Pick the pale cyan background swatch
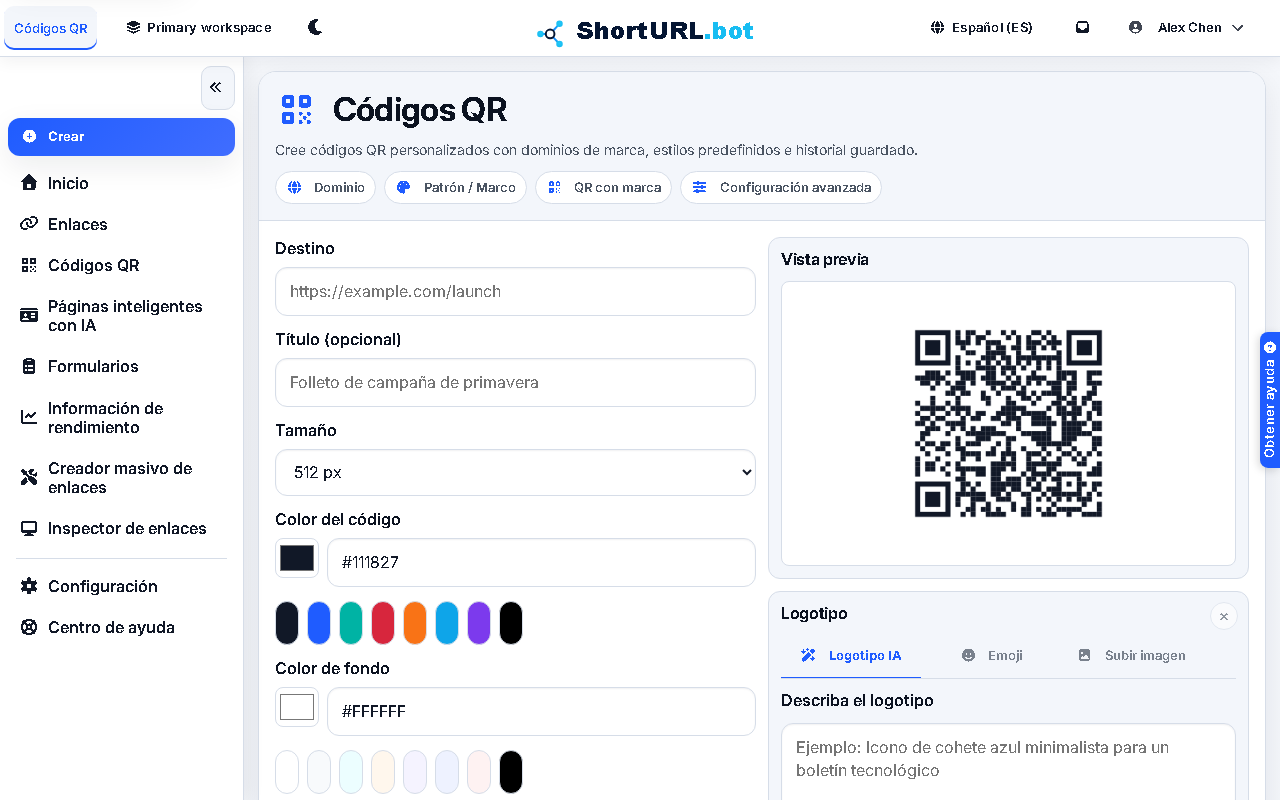This screenshot has height=800, width=1280. (351, 772)
